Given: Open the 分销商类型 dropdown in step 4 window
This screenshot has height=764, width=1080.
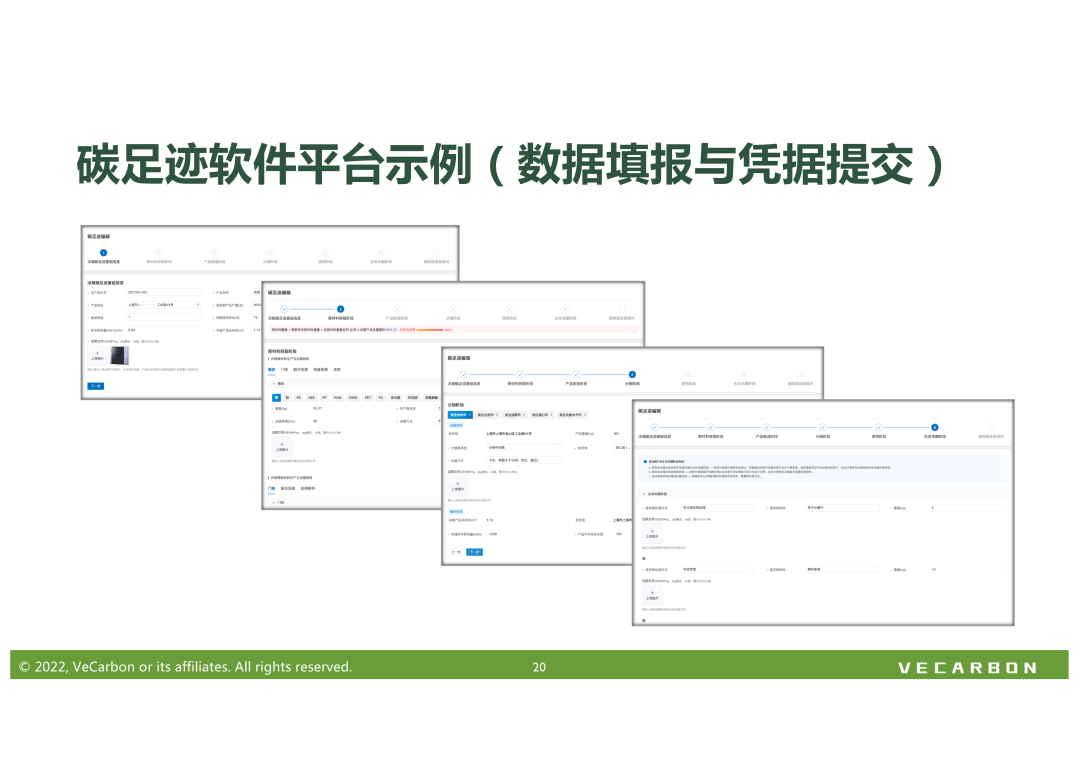Looking at the screenshot, I should [x=525, y=447].
